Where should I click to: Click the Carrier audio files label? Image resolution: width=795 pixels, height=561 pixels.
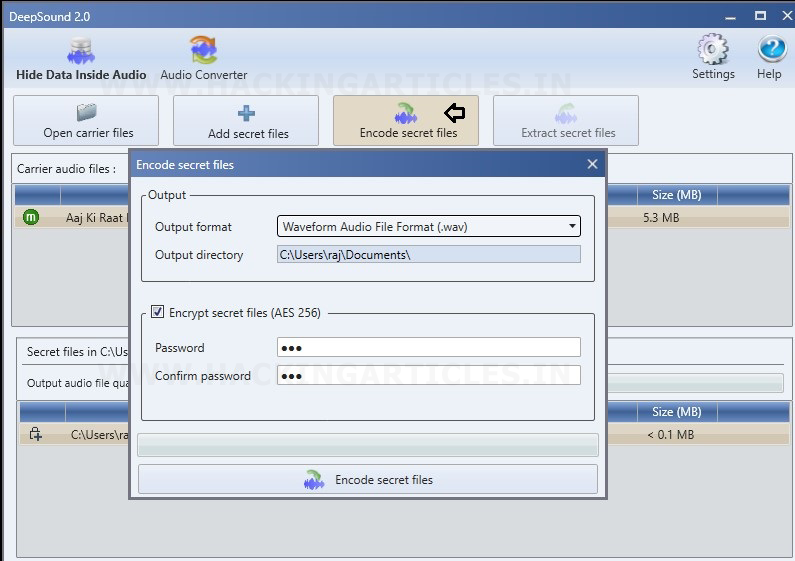[66, 169]
